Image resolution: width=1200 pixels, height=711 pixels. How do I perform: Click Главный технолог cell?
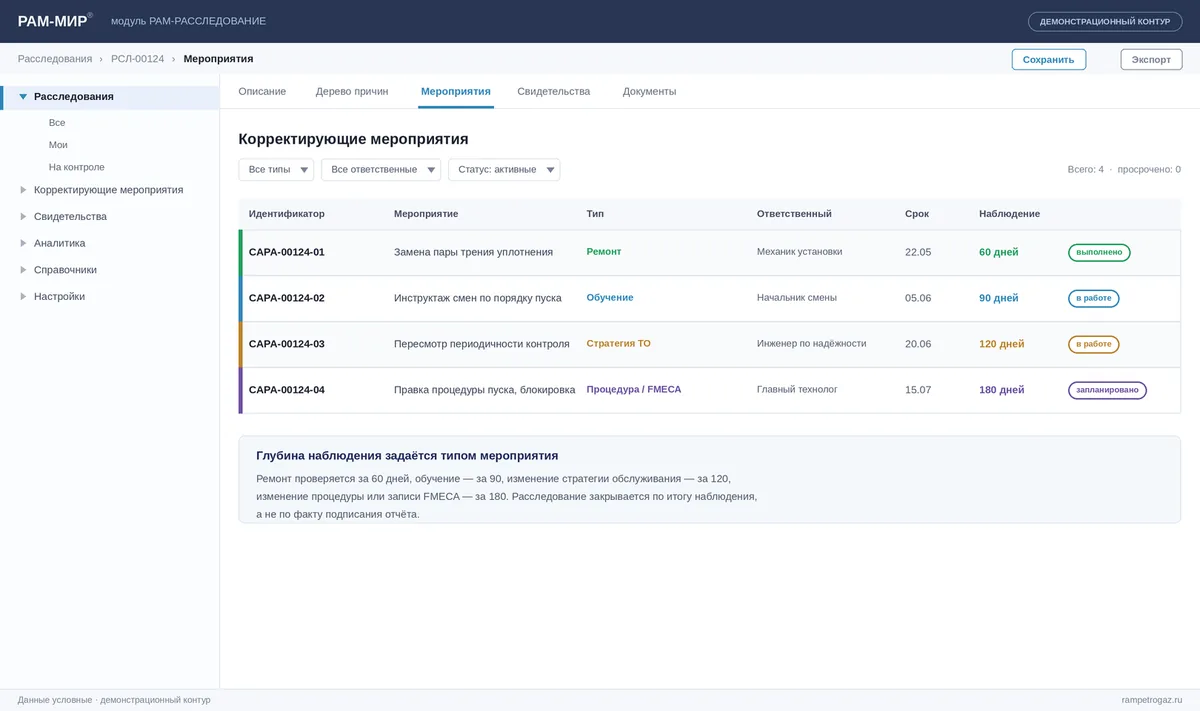click(797, 390)
